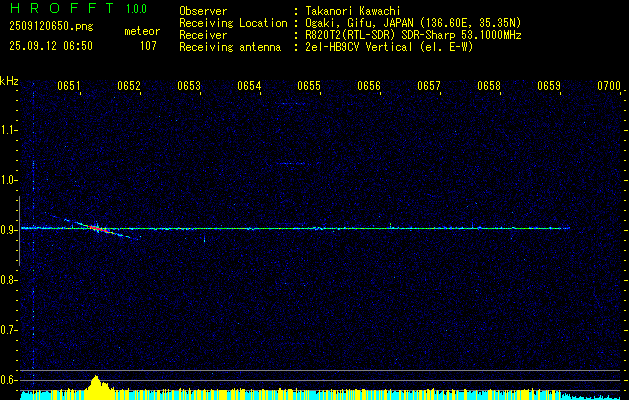Viewport: 629px width, 400px height.
Task: Click the 0654 time marker
Action: pyautogui.click(x=249, y=86)
